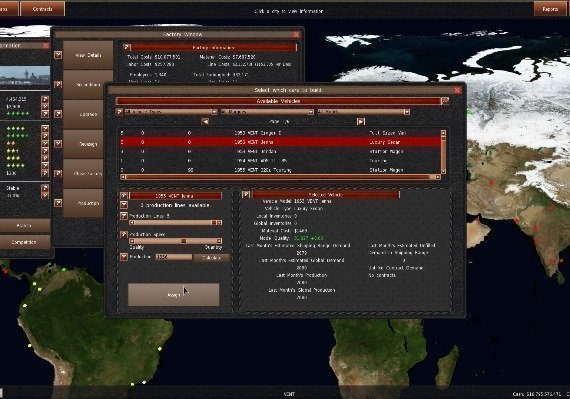Open help icon beside View Details button

pyautogui.click(x=58, y=55)
